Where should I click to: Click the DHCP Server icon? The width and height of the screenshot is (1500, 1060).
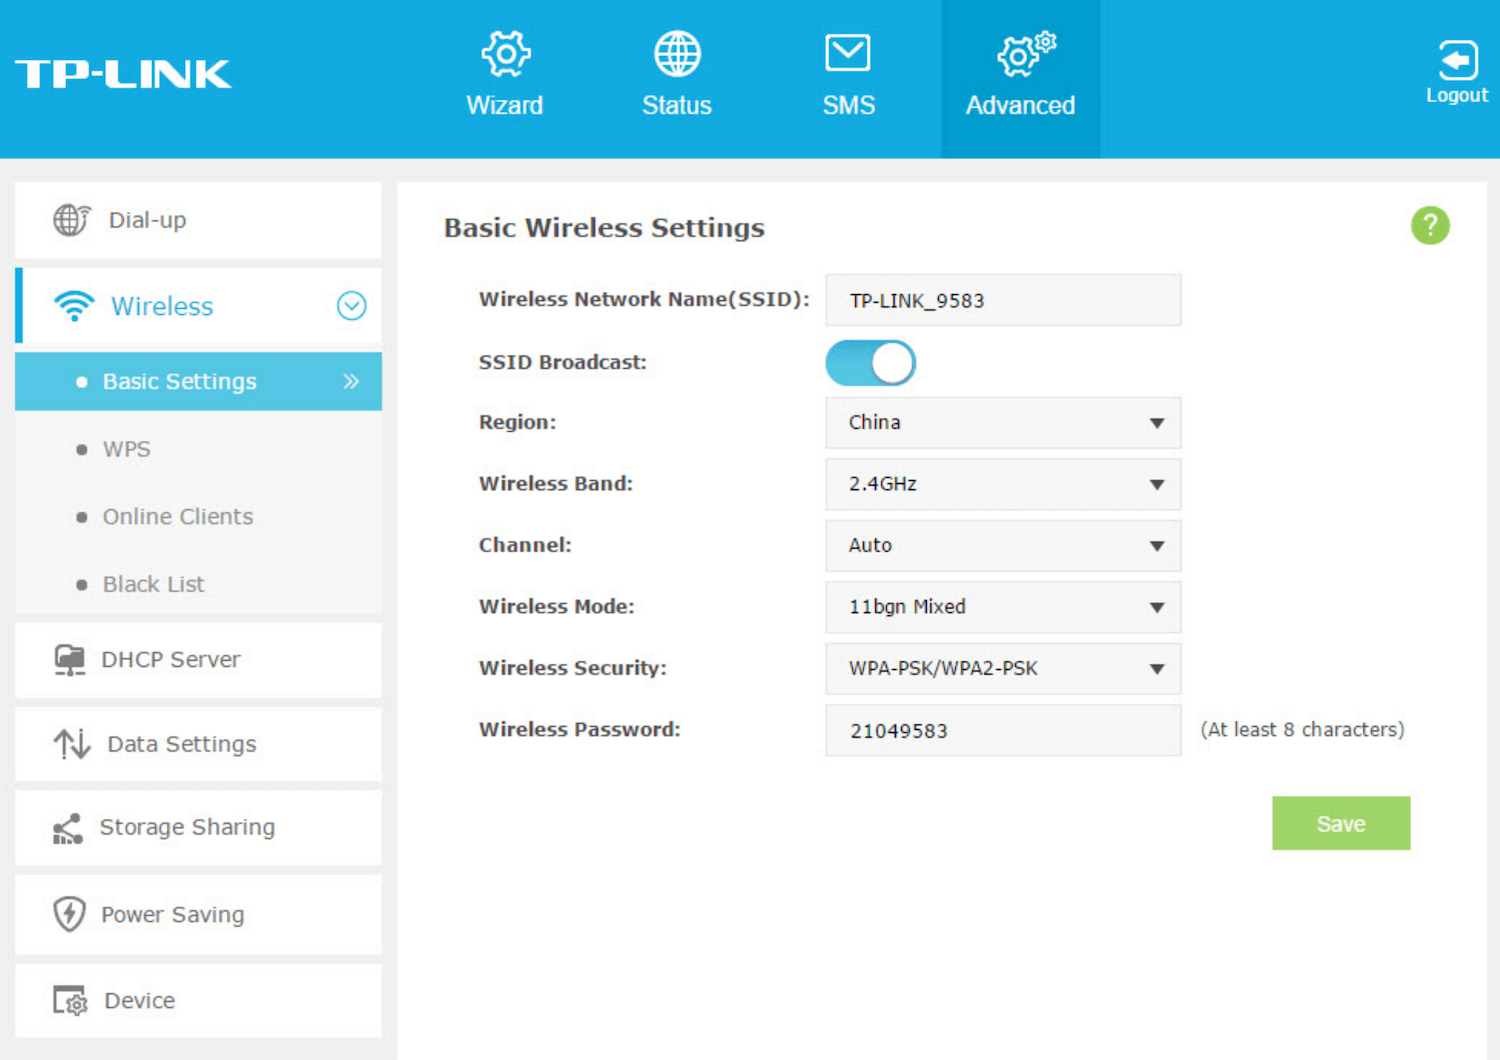69,660
